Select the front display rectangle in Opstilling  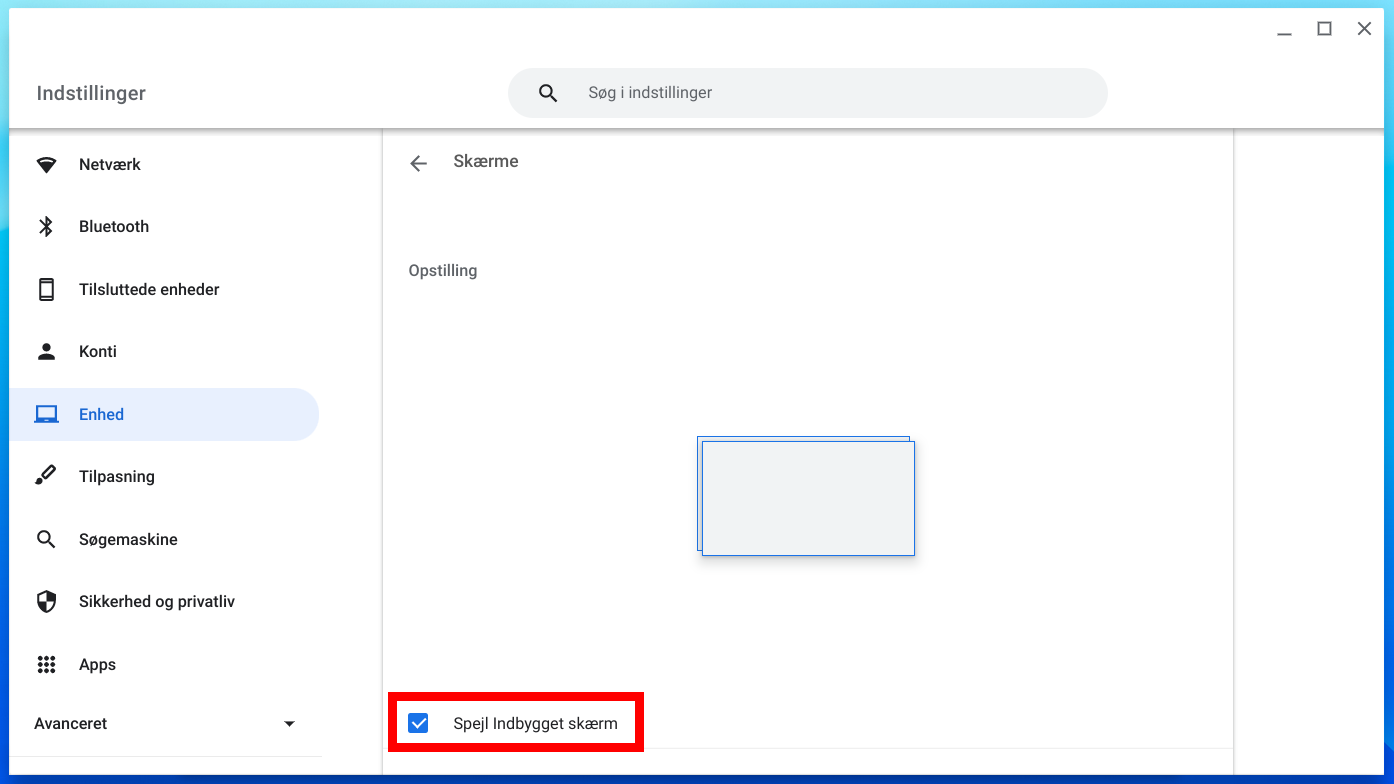tap(808, 499)
